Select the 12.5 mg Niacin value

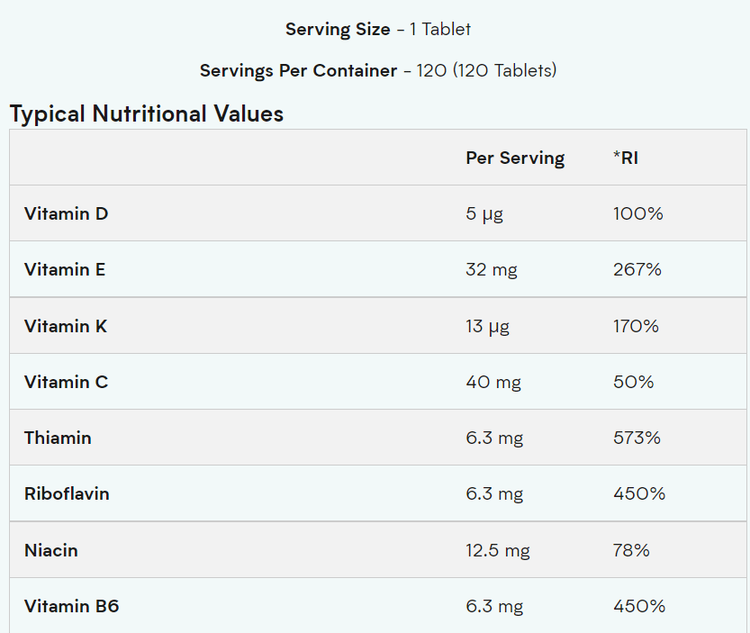tap(498, 550)
